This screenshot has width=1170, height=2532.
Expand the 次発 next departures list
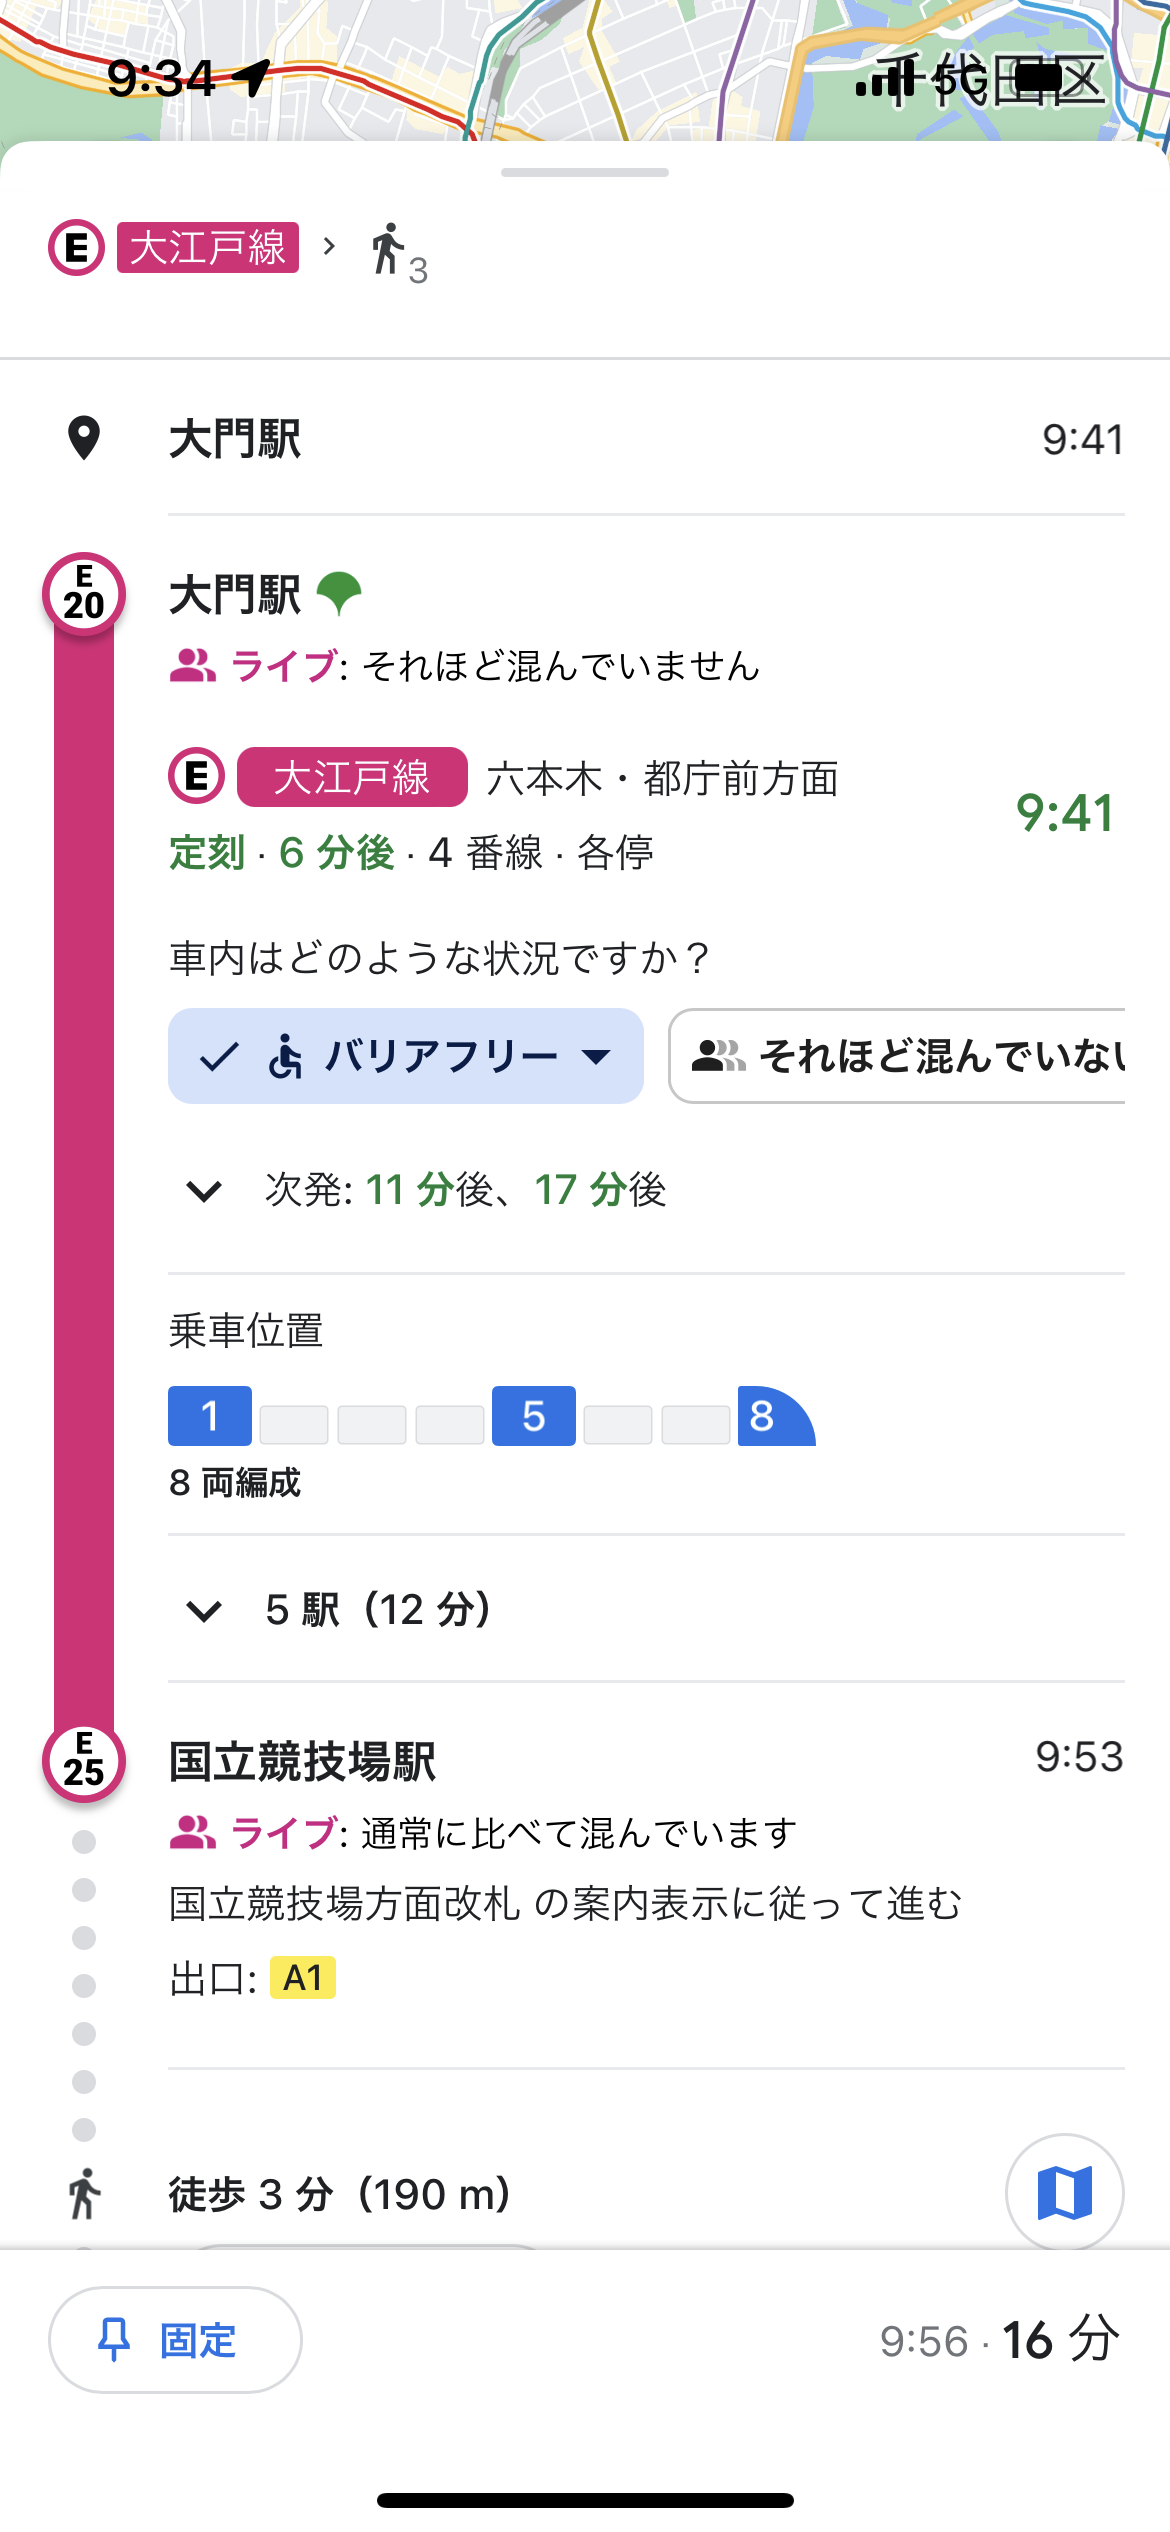[204, 1191]
